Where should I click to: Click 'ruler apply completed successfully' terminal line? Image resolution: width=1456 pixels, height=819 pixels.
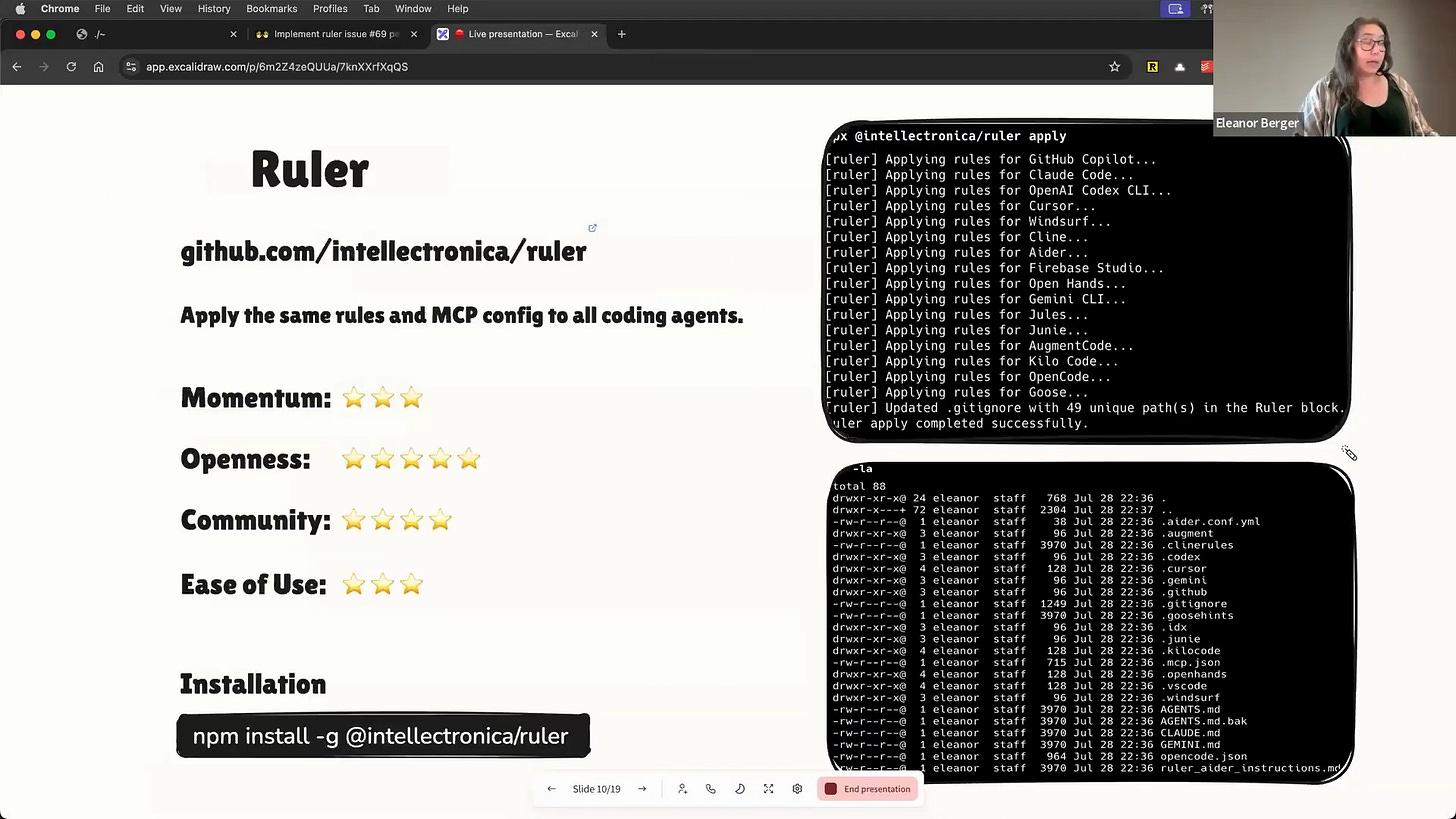coord(960,424)
